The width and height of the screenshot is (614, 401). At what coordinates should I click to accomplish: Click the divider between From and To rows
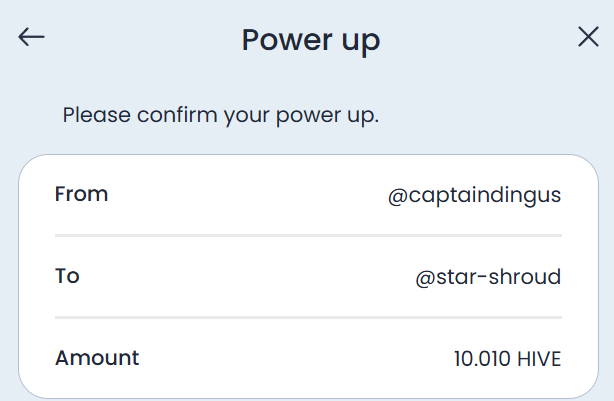(x=309, y=236)
